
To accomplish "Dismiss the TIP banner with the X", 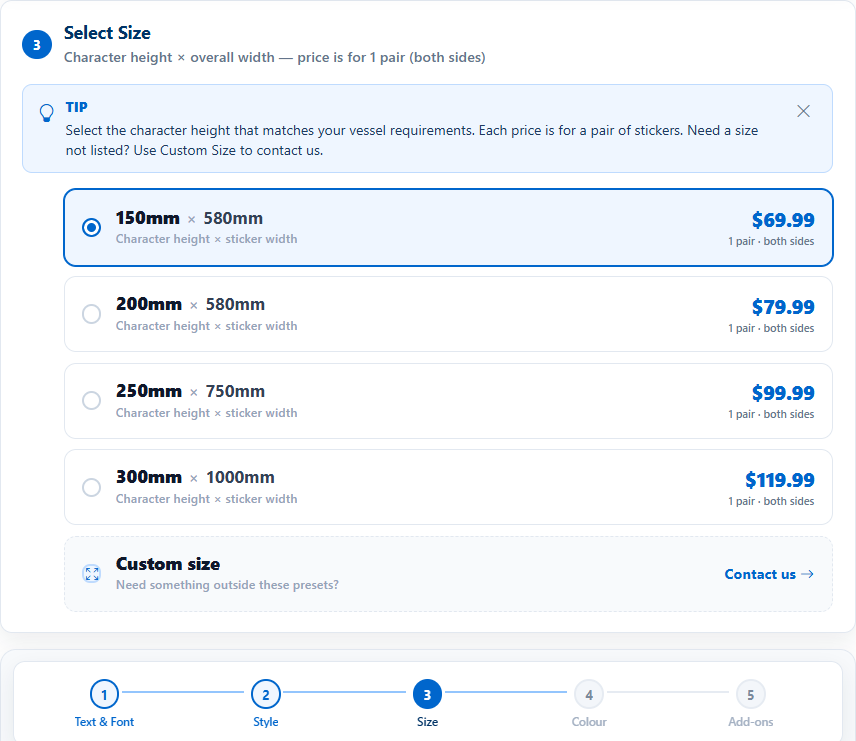I will click(x=803, y=111).
